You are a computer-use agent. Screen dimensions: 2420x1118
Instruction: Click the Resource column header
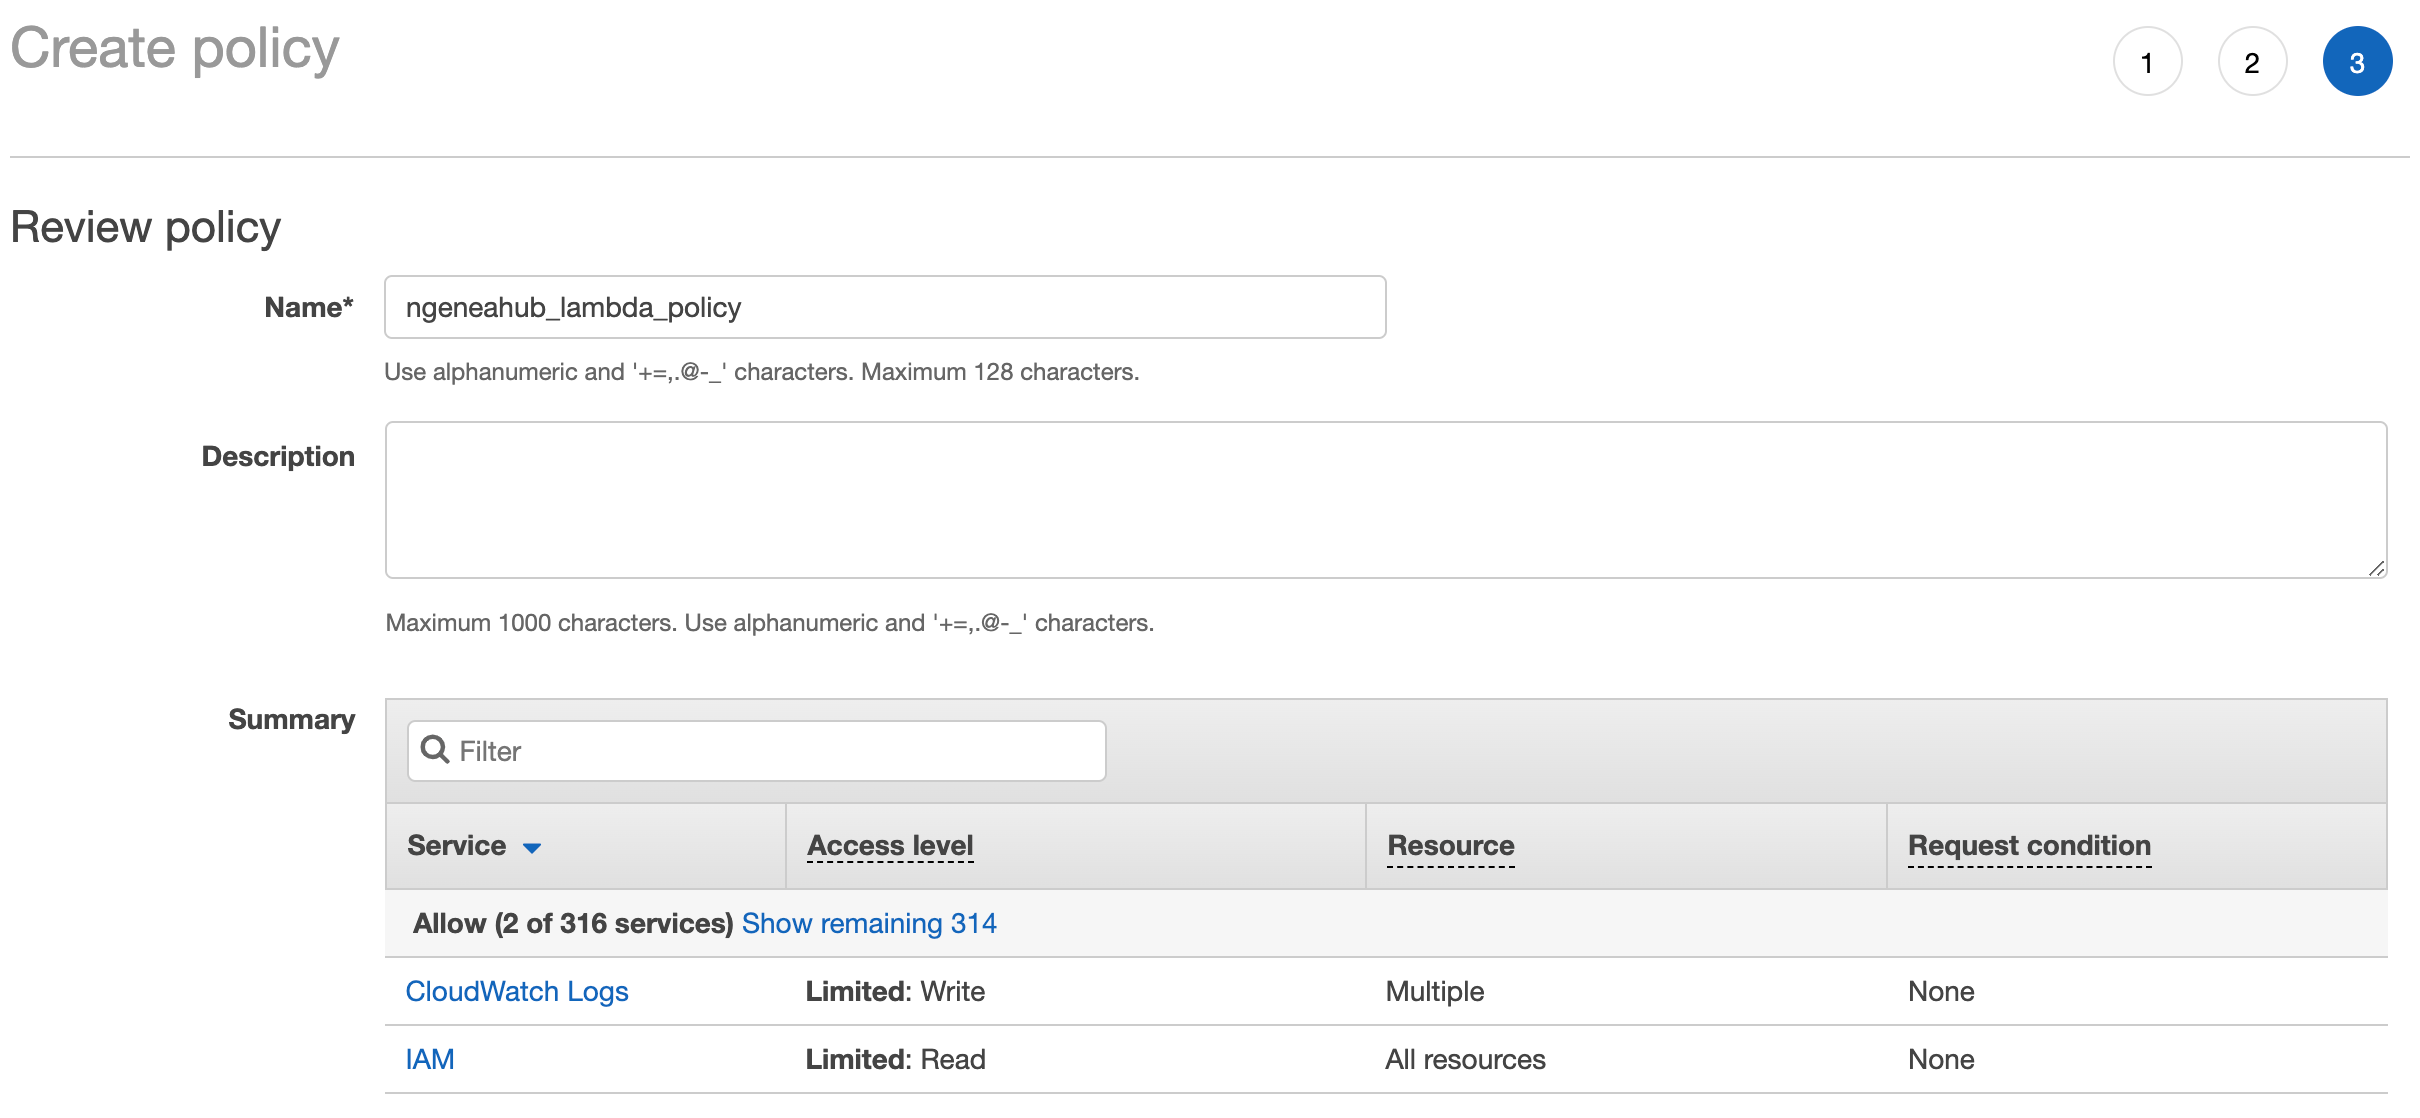(1450, 846)
